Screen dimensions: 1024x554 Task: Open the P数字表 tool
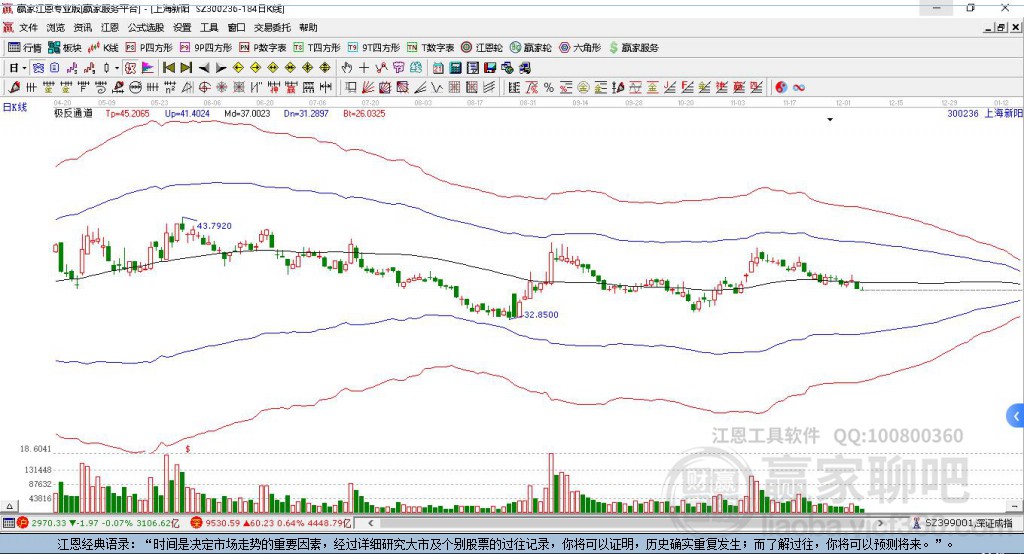click(263, 48)
